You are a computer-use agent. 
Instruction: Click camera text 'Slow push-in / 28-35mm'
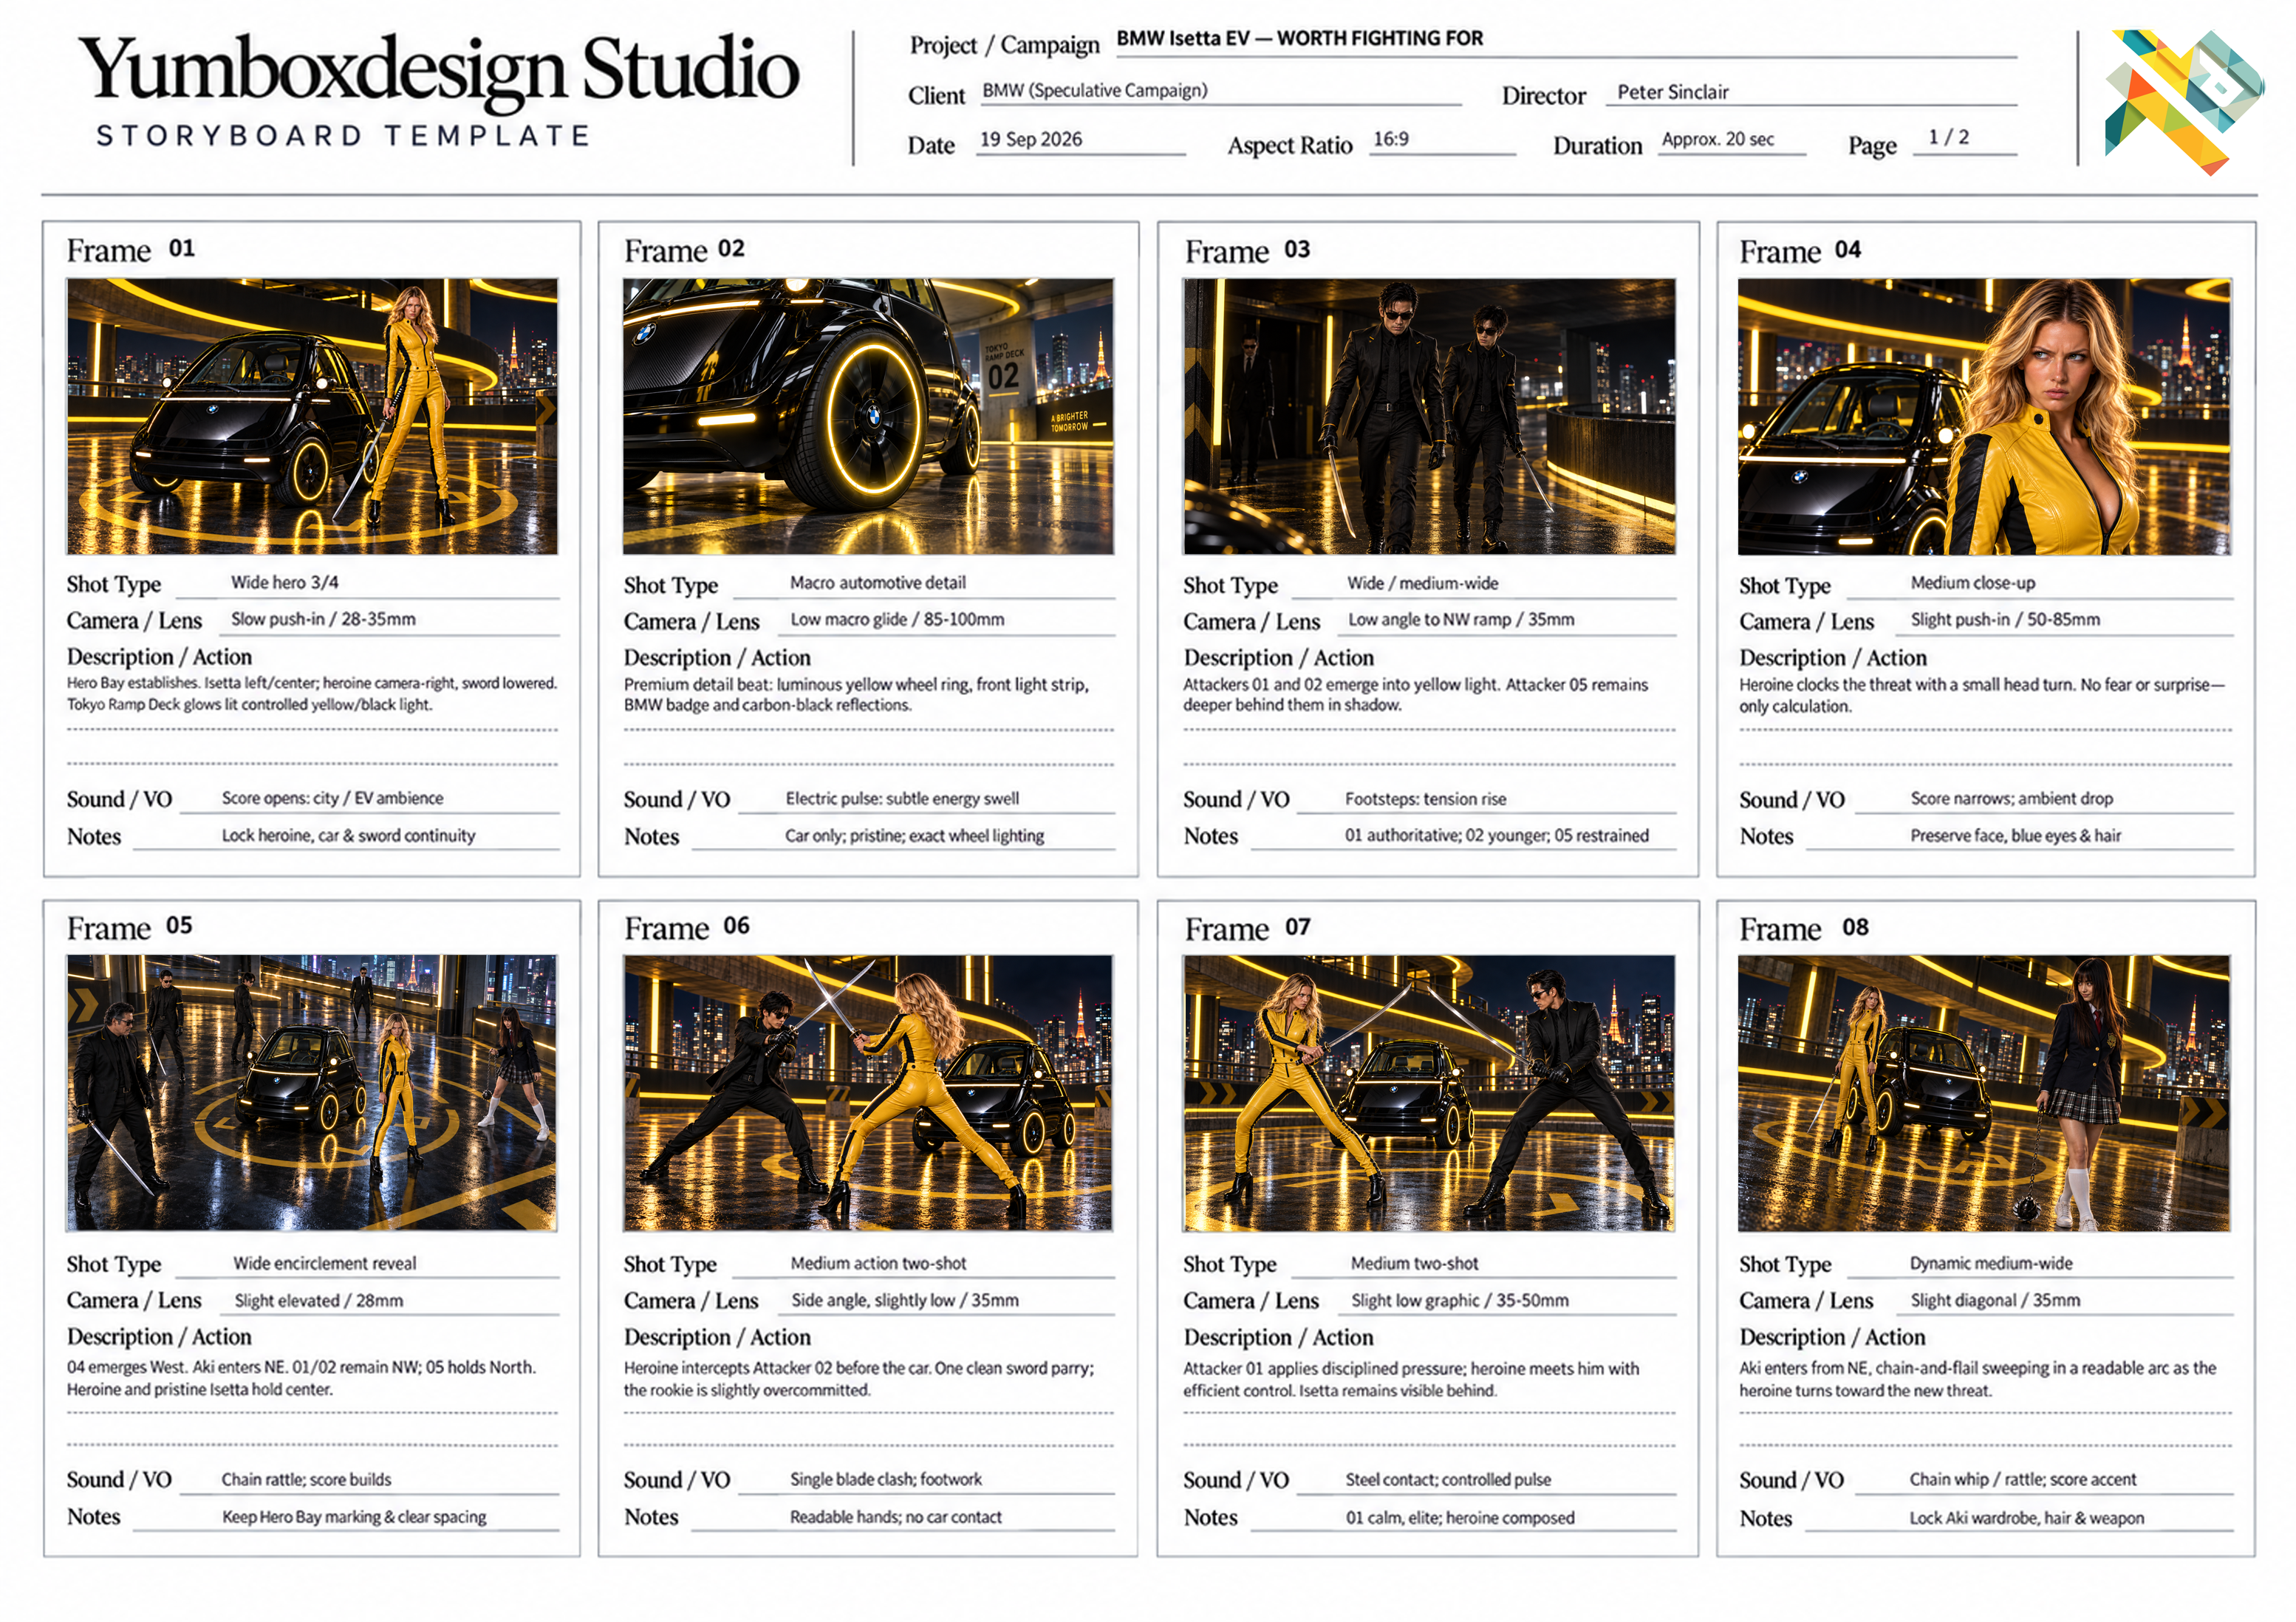click(323, 619)
